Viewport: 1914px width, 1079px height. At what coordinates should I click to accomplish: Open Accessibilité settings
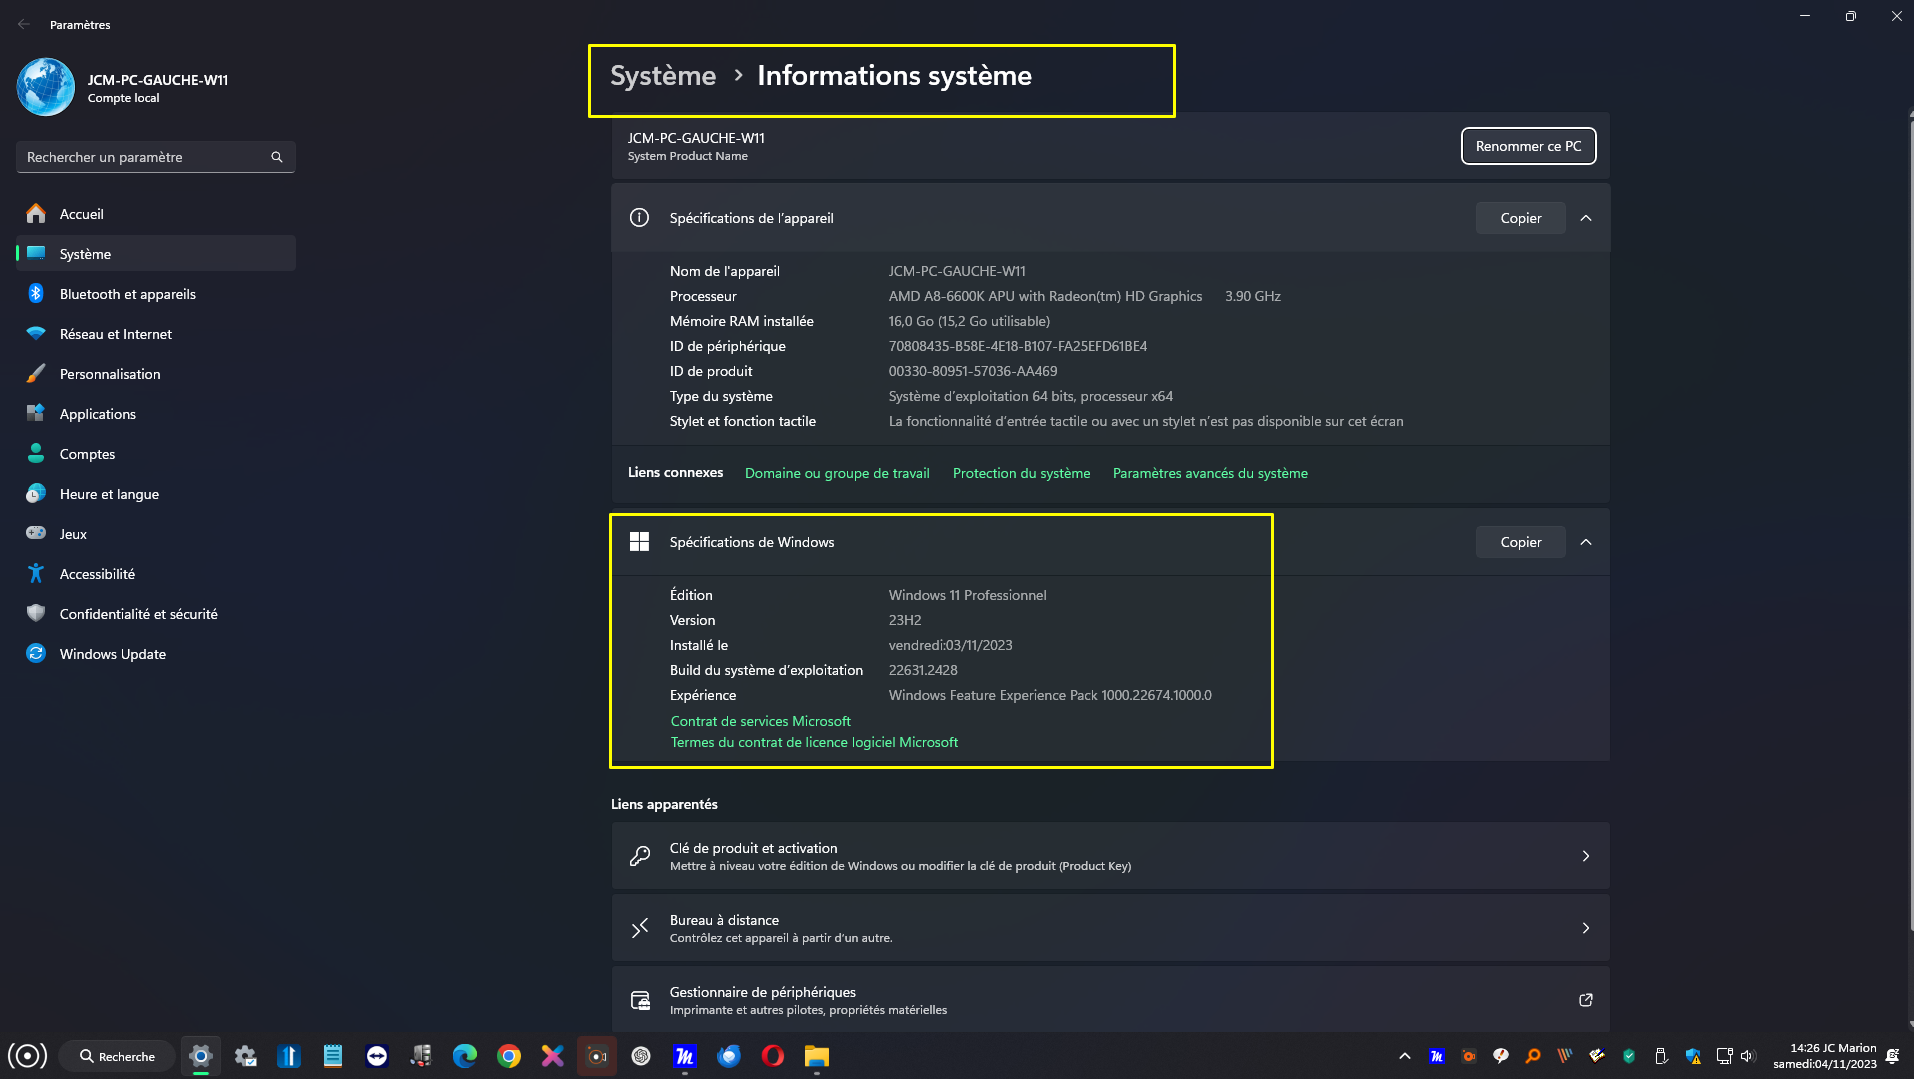[x=156, y=574]
